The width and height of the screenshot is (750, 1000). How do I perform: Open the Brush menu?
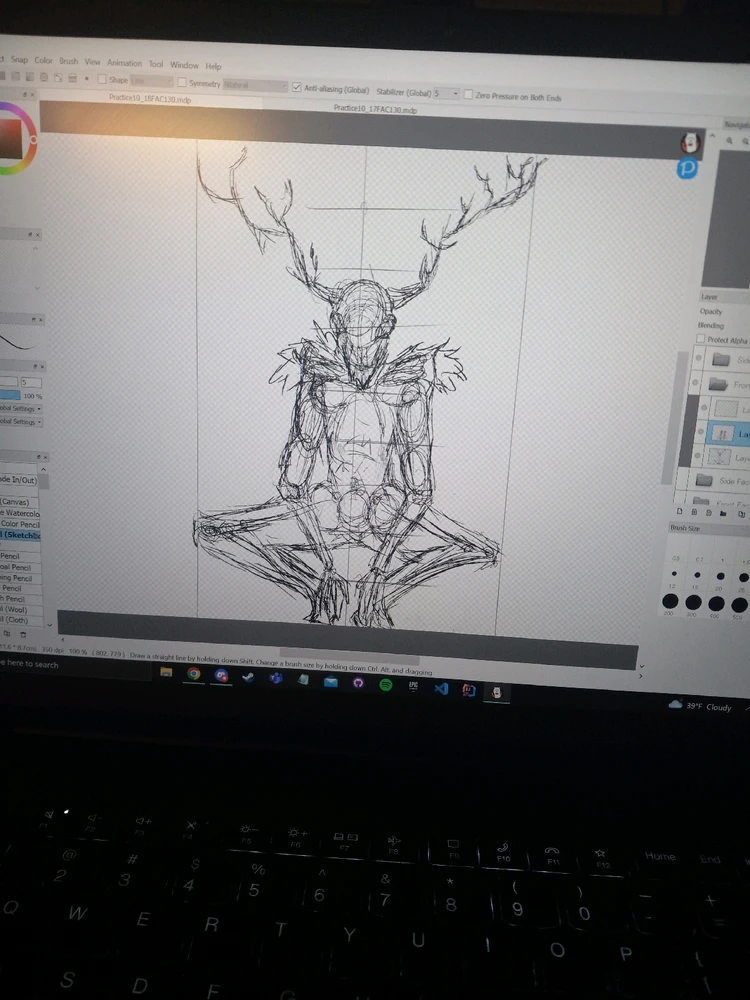coord(68,61)
